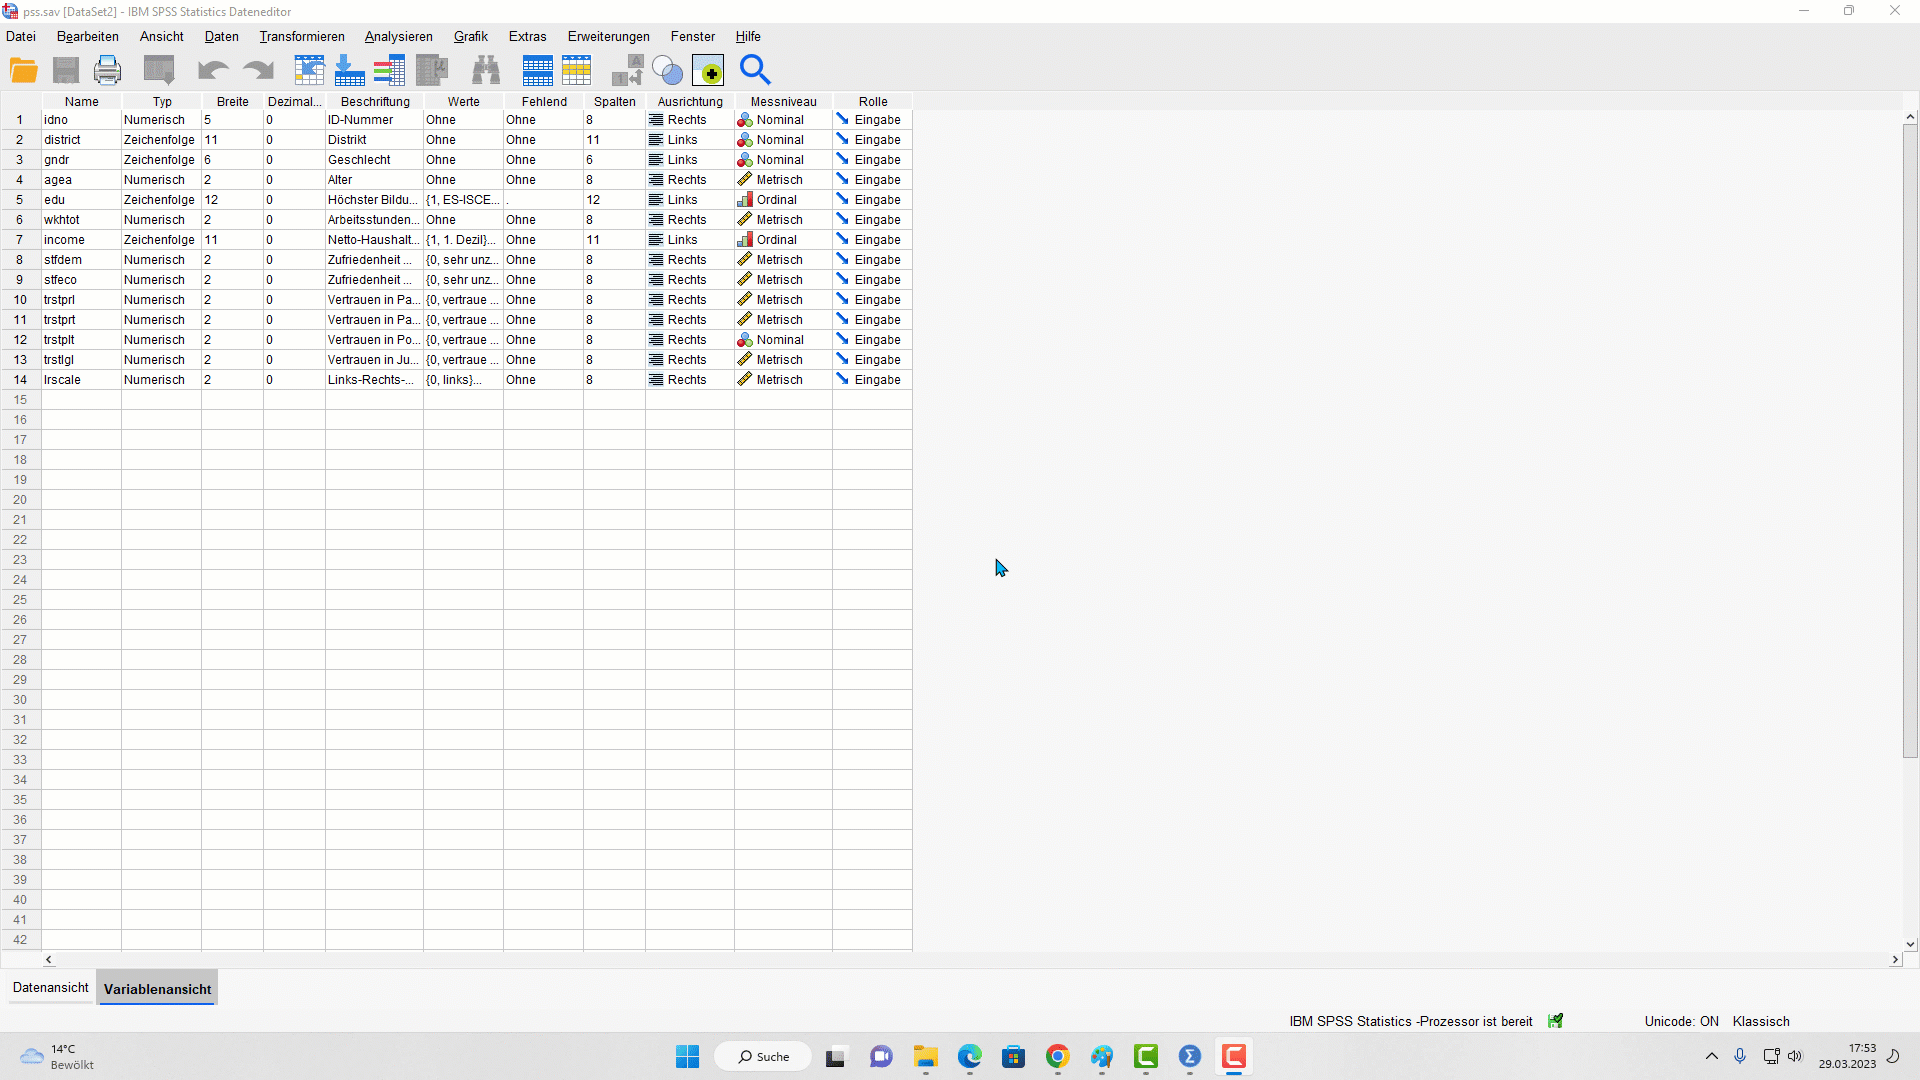Open Find with binoculars icon
The height and width of the screenshot is (1080, 1920).
486,70
